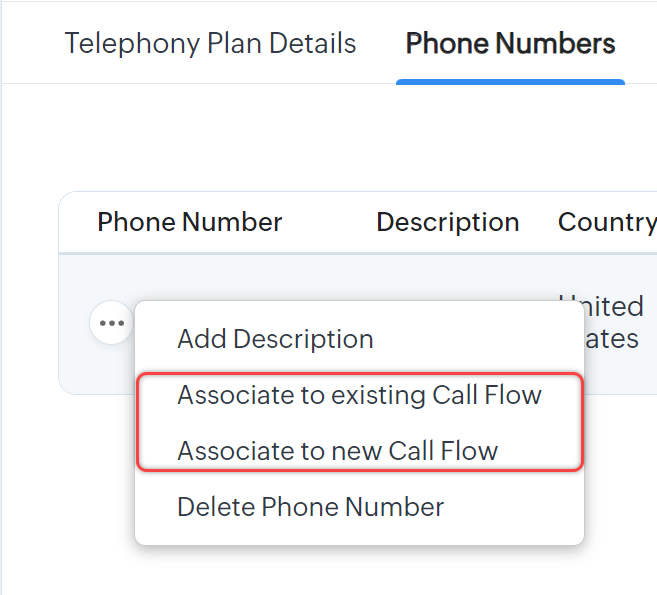Click the three-dot more options icon

pos(111,323)
